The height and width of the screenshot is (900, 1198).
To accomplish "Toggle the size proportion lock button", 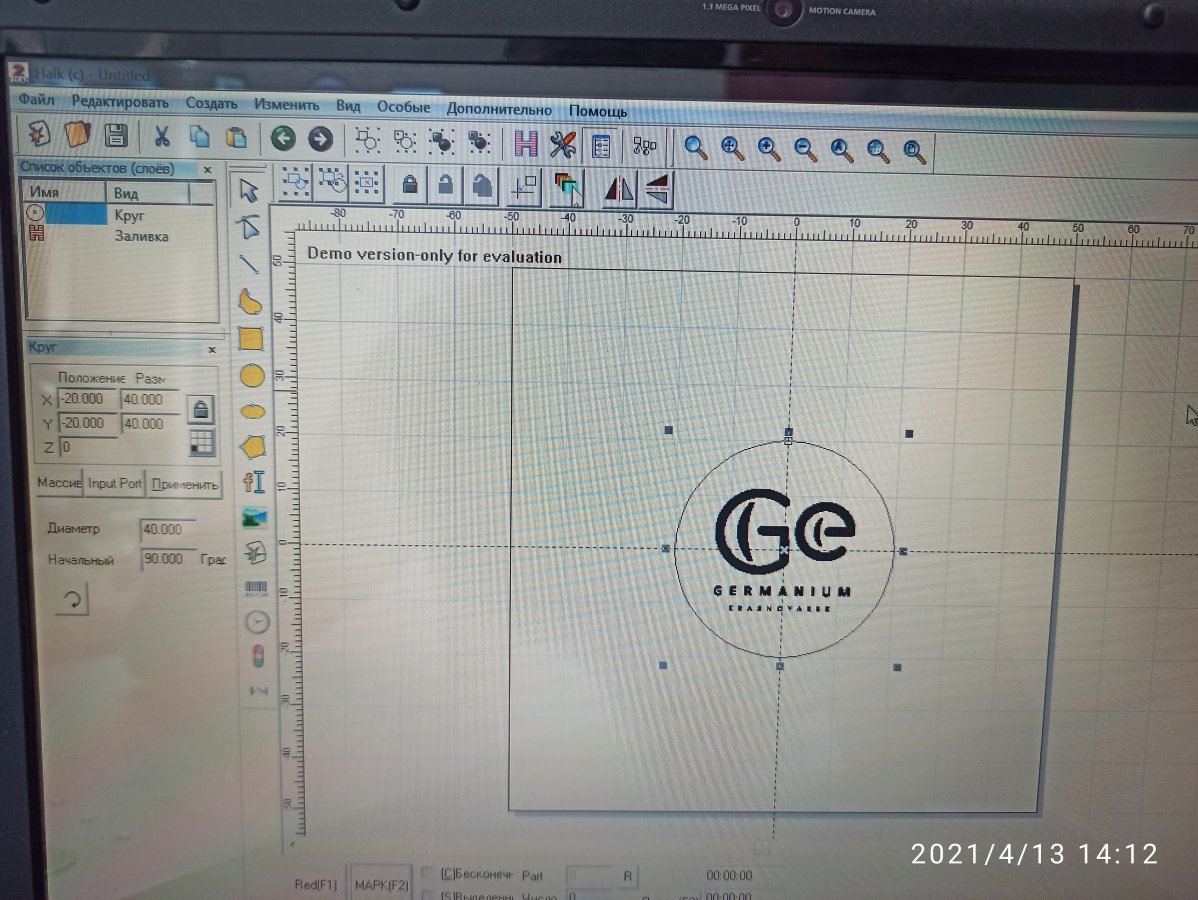I will tap(200, 410).
